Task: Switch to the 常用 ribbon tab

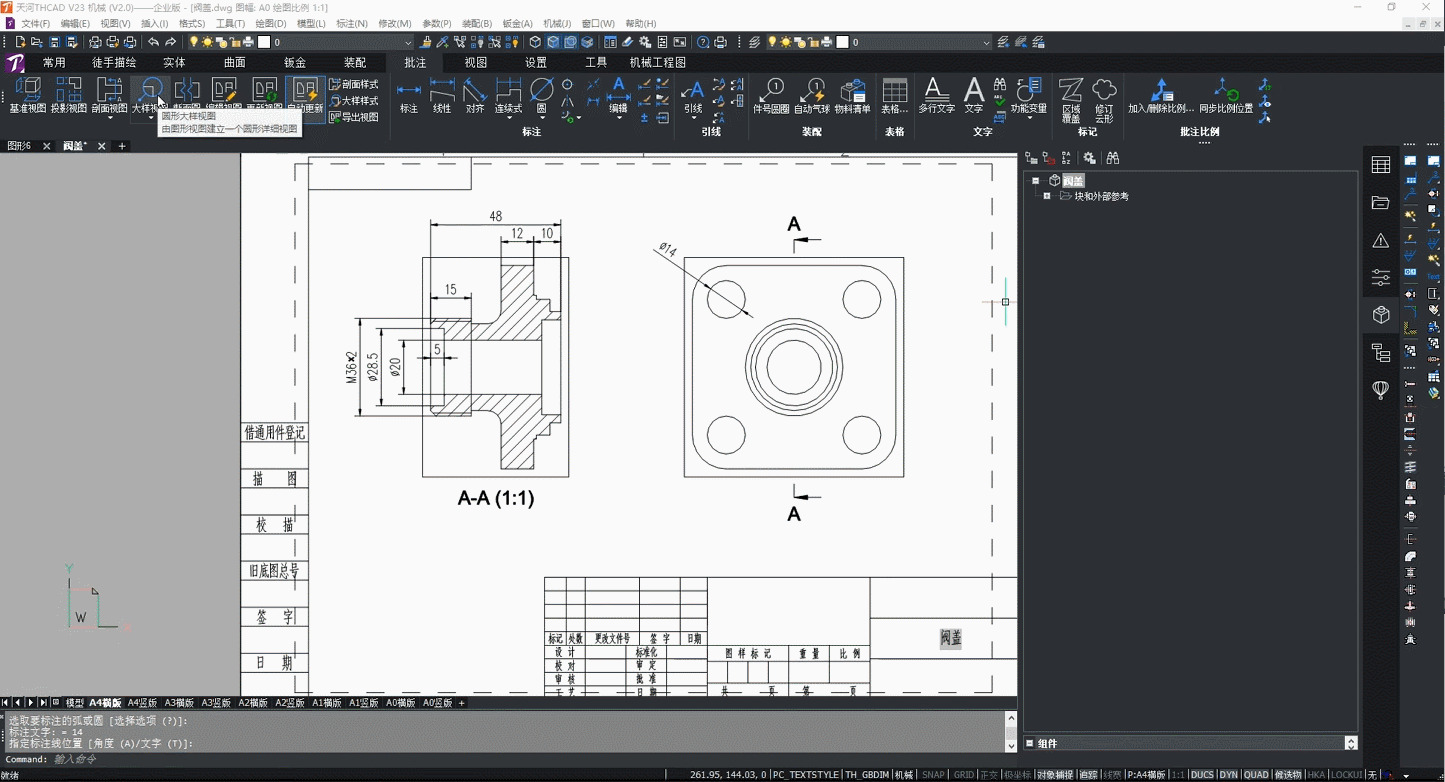Action: tap(54, 62)
